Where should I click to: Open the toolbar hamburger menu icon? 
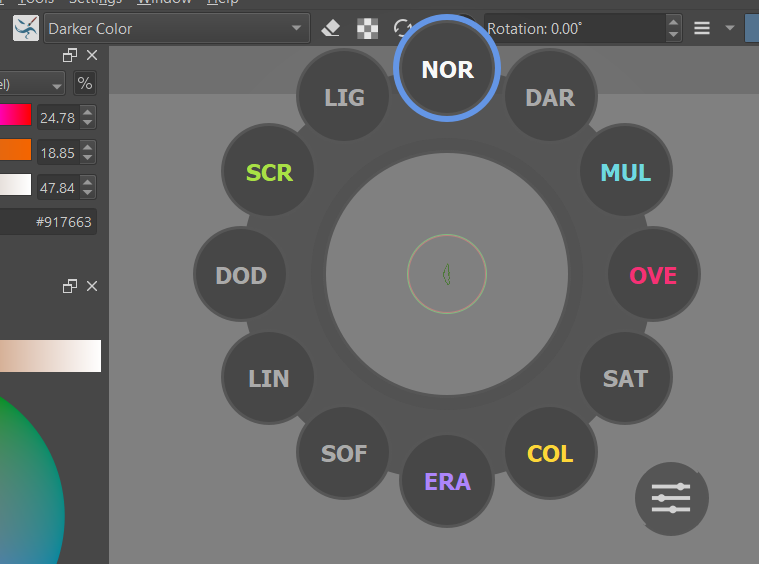point(702,28)
